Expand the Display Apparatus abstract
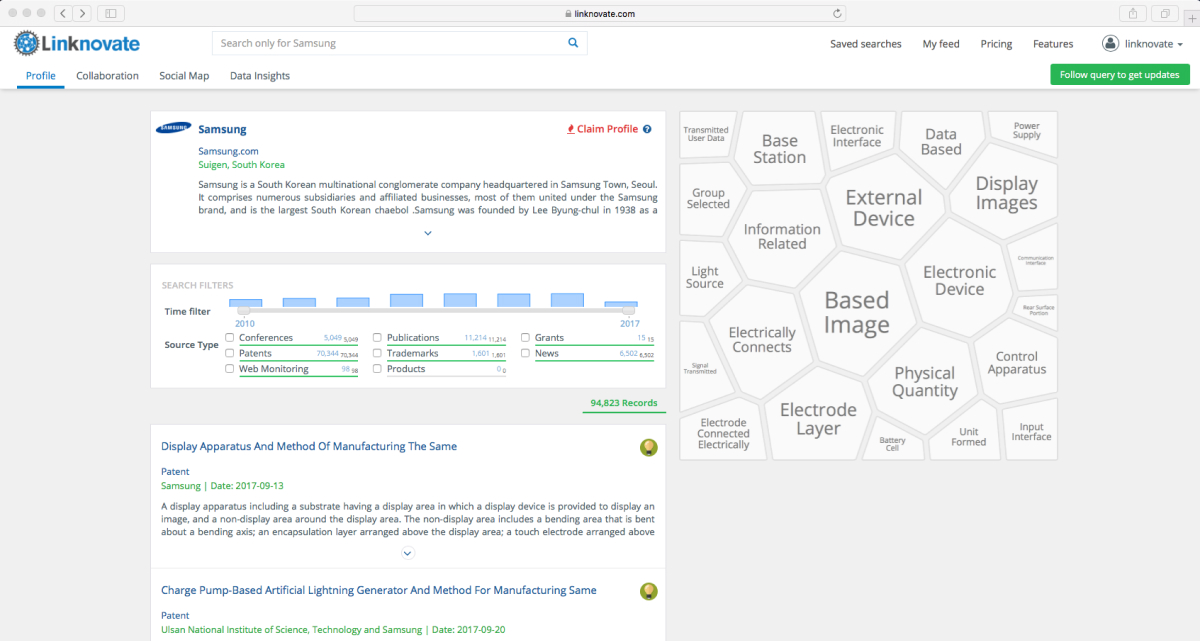The height and width of the screenshot is (641, 1200). tap(407, 553)
